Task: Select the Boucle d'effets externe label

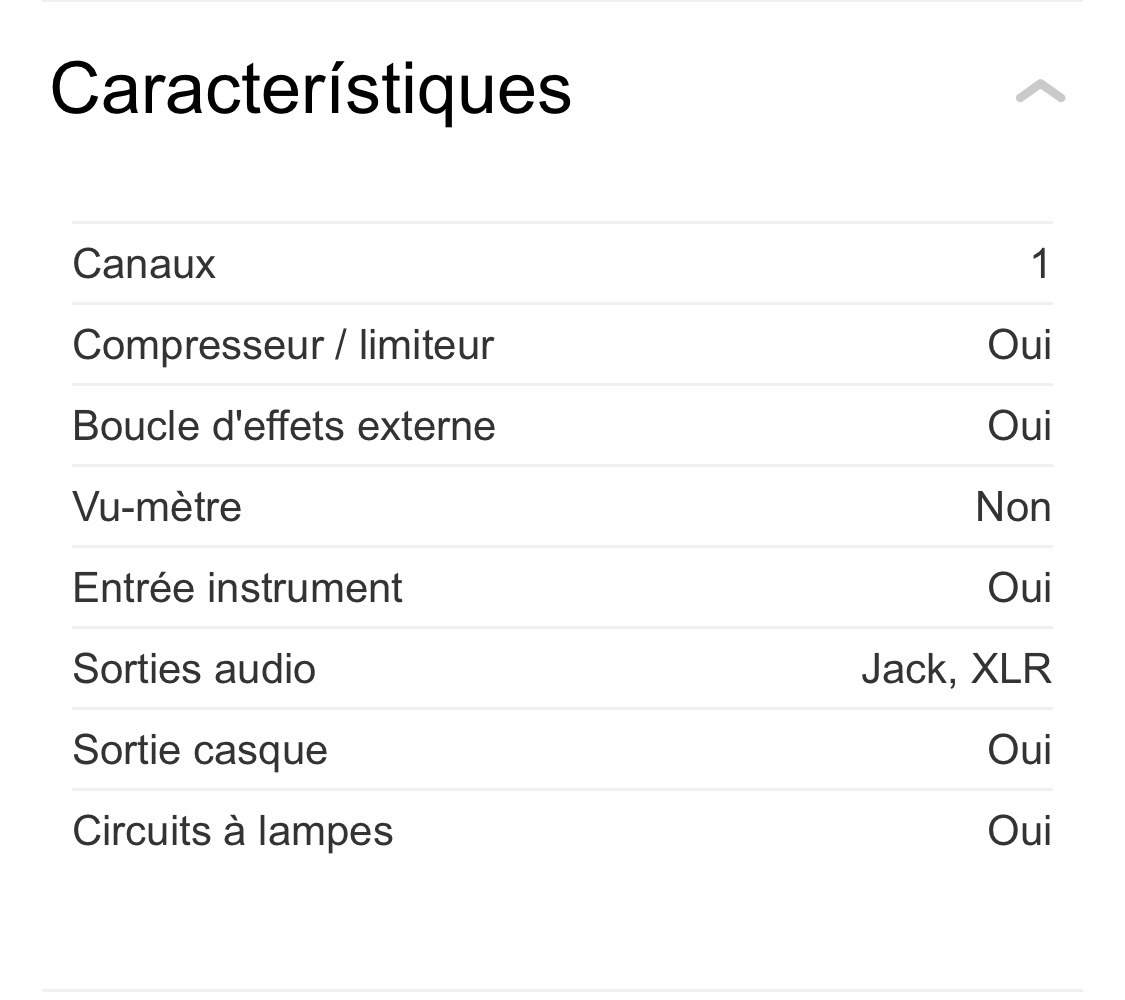Action: tap(284, 427)
